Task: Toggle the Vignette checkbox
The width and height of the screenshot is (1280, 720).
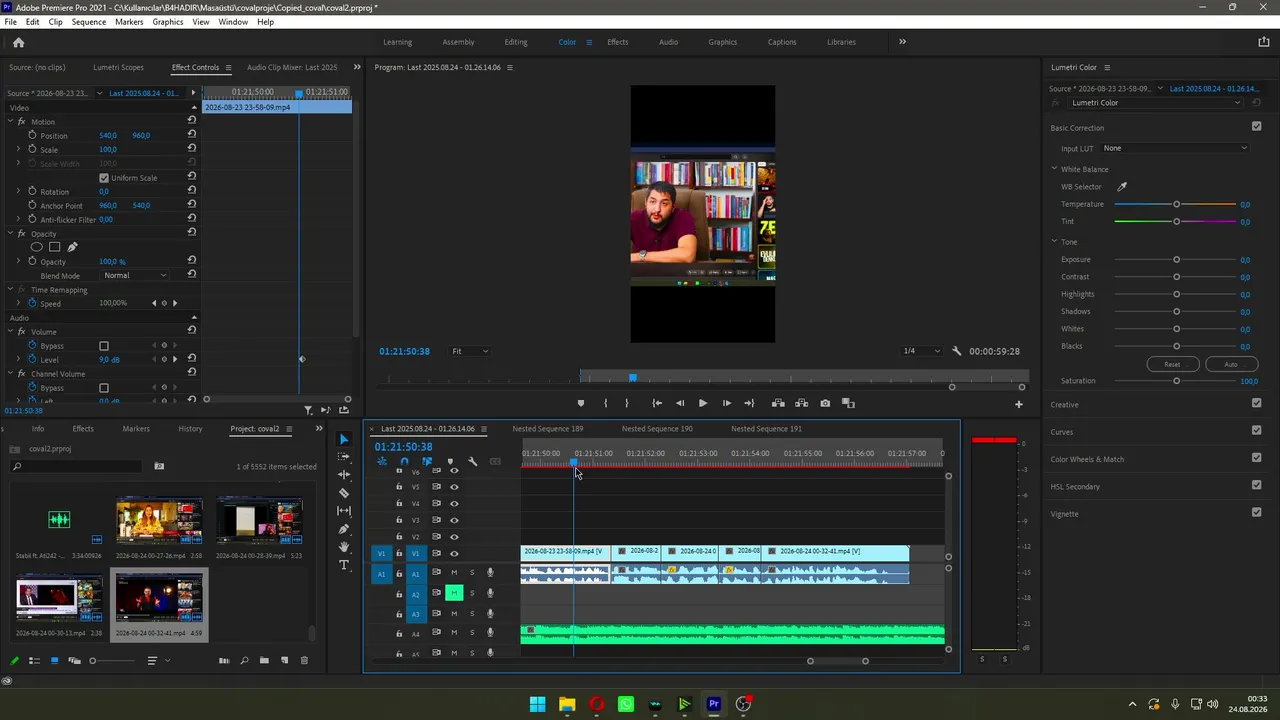Action: tap(1257, 513)
